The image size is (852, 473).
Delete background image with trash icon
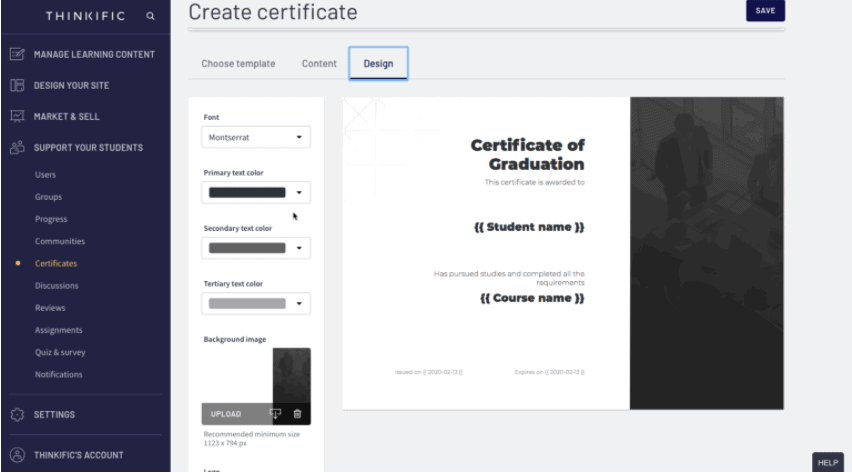297,414
